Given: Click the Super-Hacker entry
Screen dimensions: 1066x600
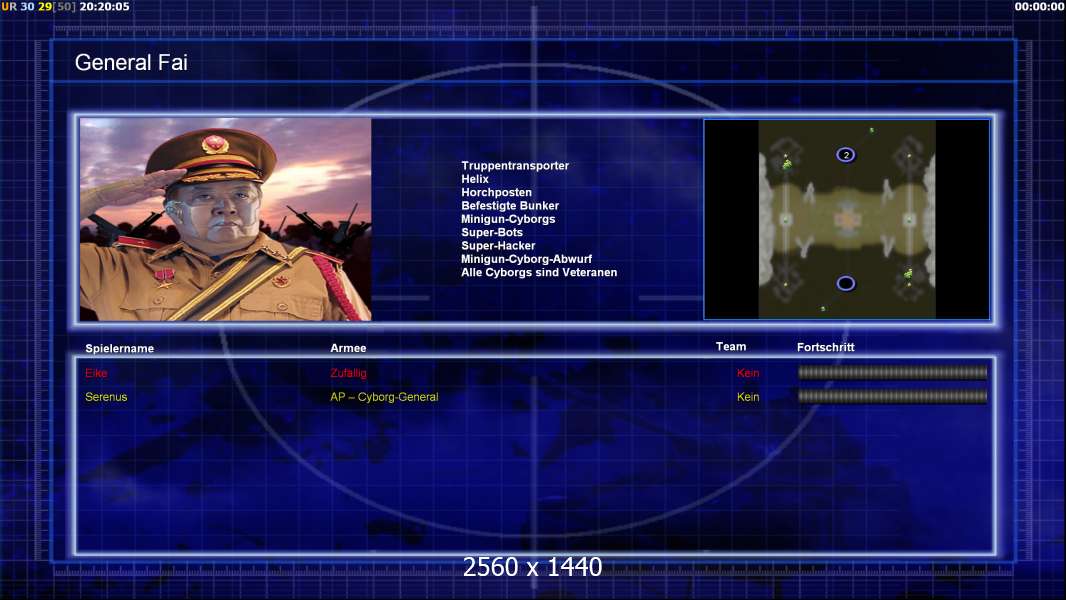Looking at the screenshot, I should pyautogui.click(x=498, y=245).
